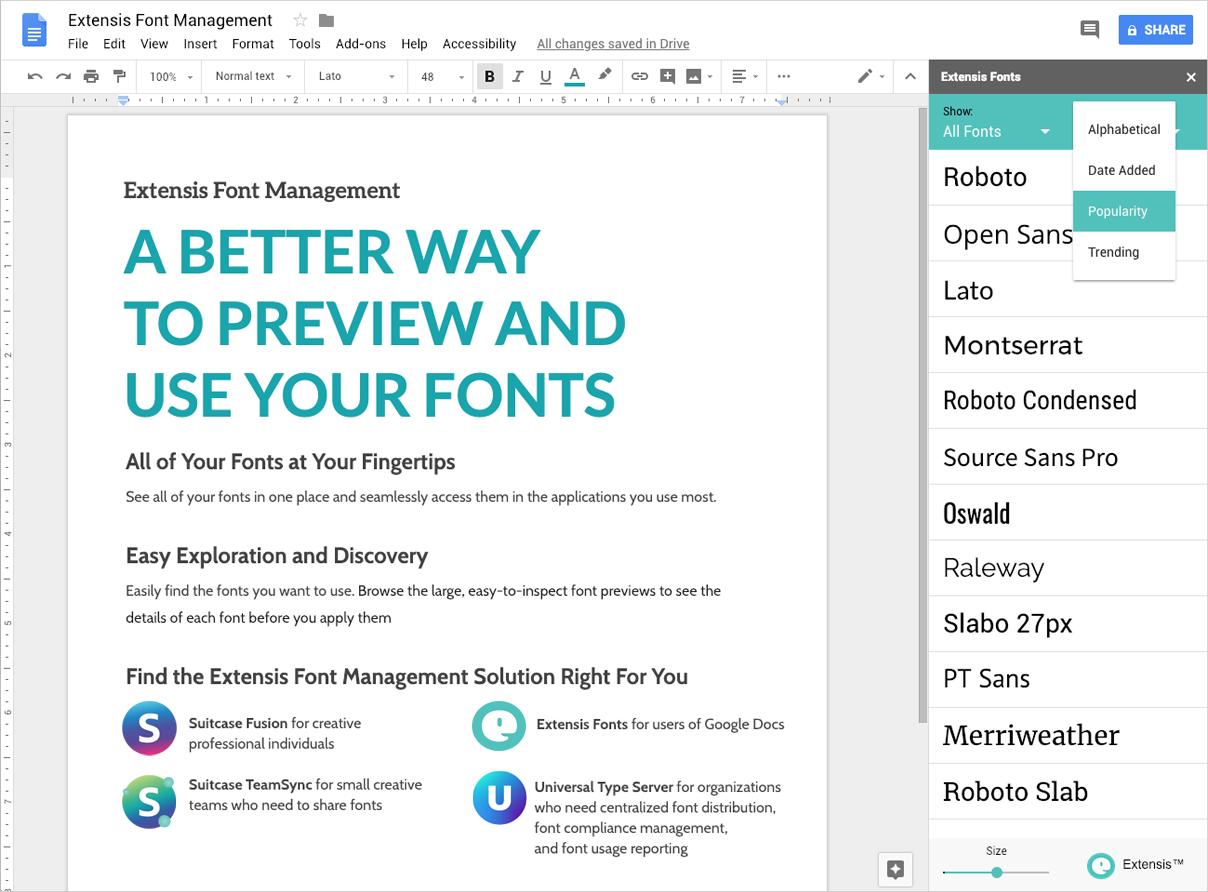
Task: Click the document vertical scrollbar
Action: [x=922, y=415]
